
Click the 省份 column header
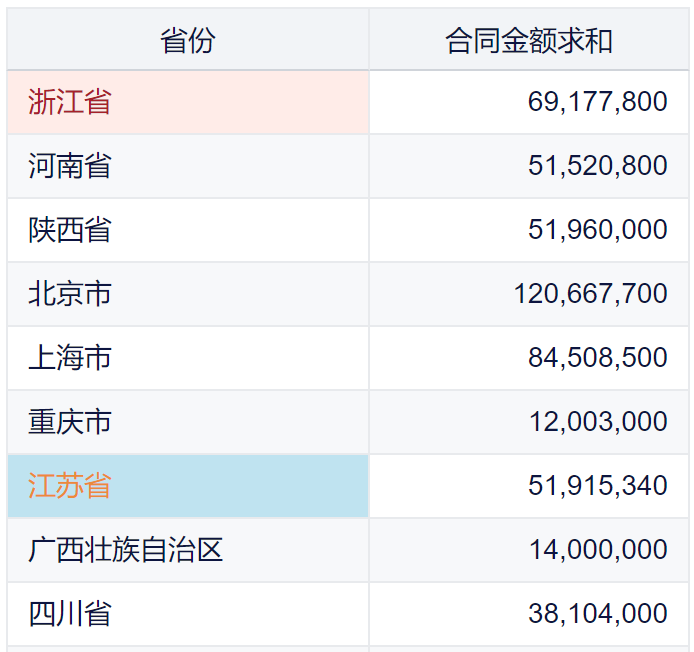click(188, 41)
